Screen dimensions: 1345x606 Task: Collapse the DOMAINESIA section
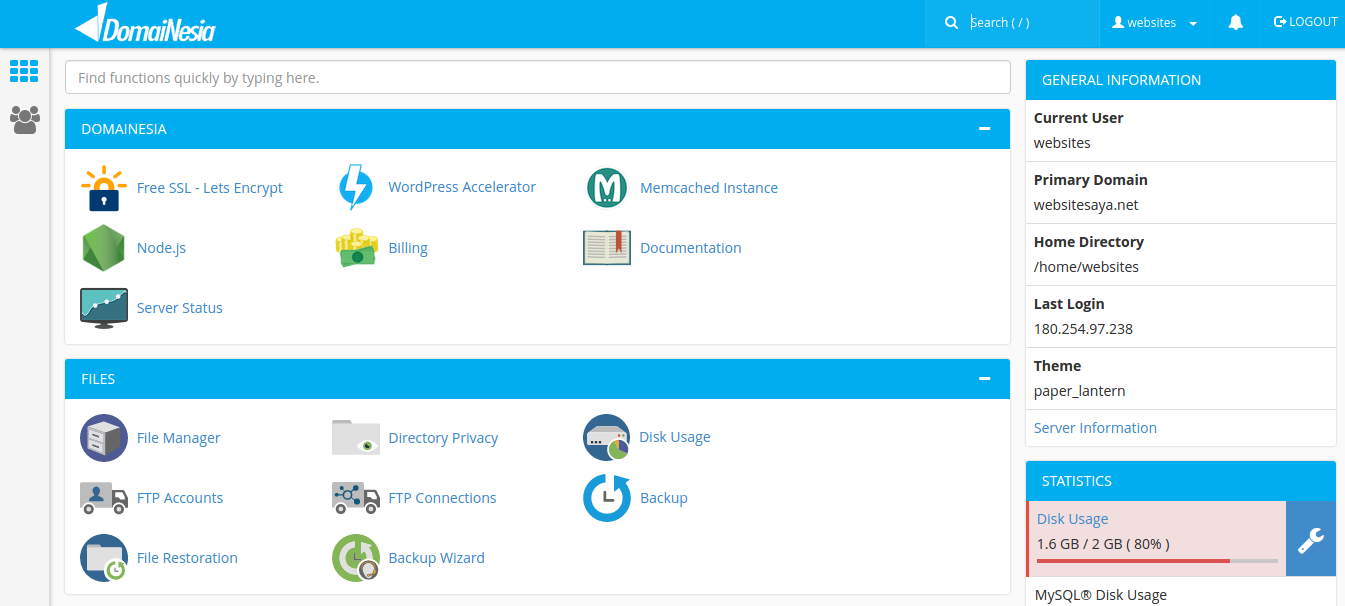(x=985, y=129)
